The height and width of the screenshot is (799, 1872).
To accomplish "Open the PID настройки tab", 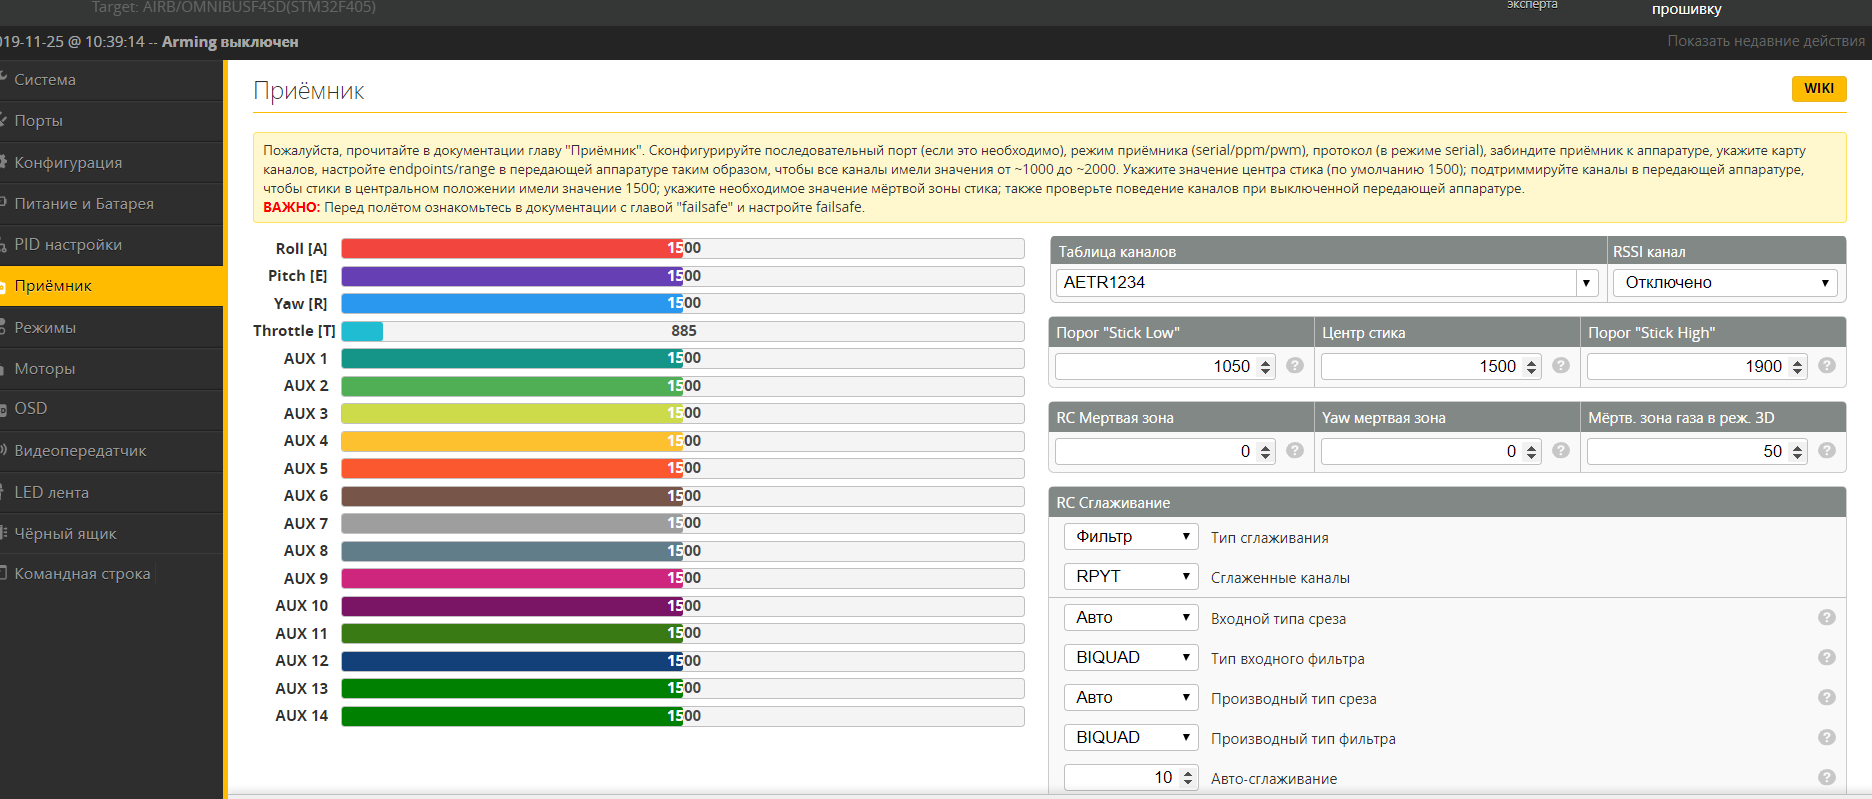I will point(68,245).
